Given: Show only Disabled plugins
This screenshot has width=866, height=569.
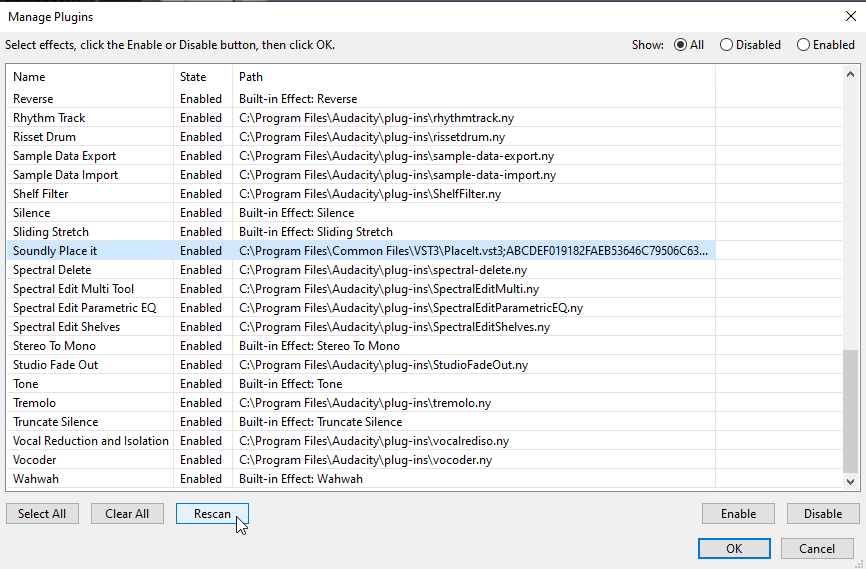Looking at the screenshot, I should point(750,45).
